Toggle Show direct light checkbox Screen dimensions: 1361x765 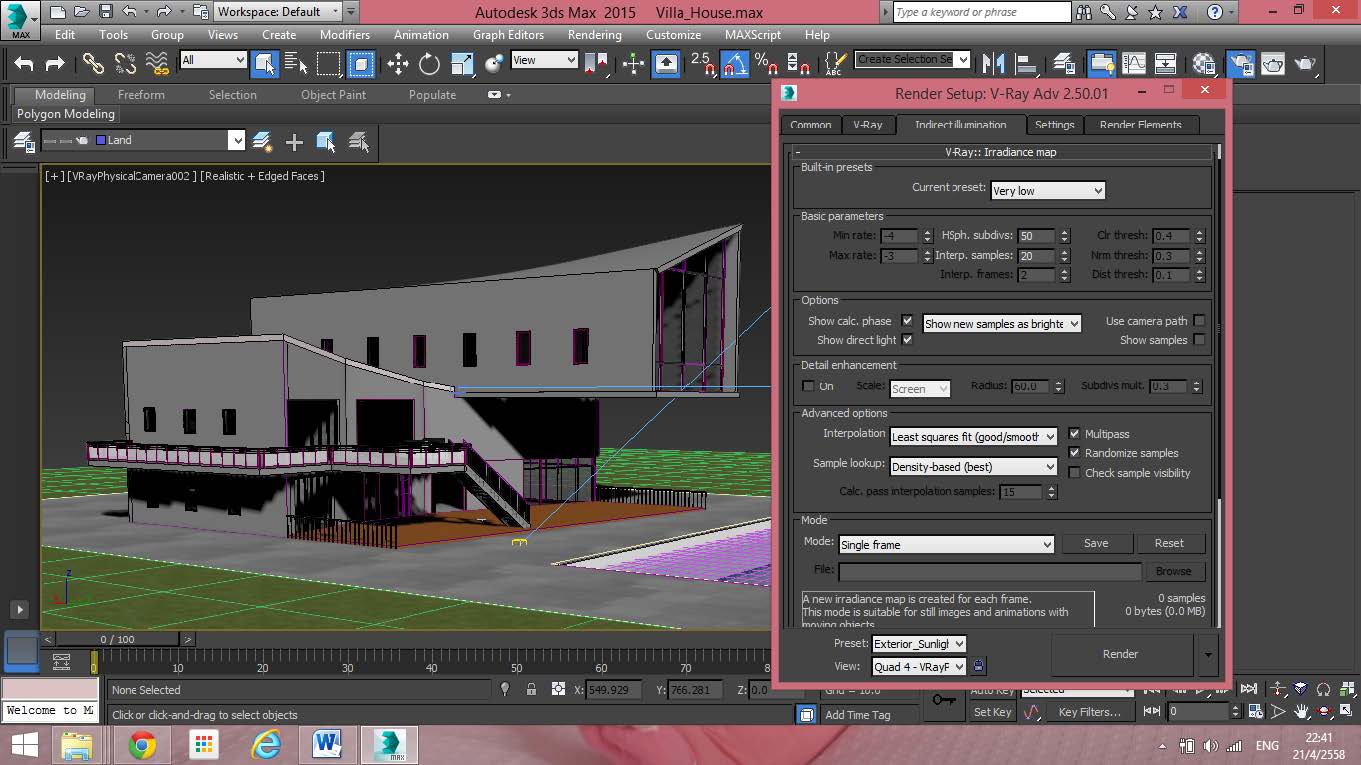(x=907, y=340)
